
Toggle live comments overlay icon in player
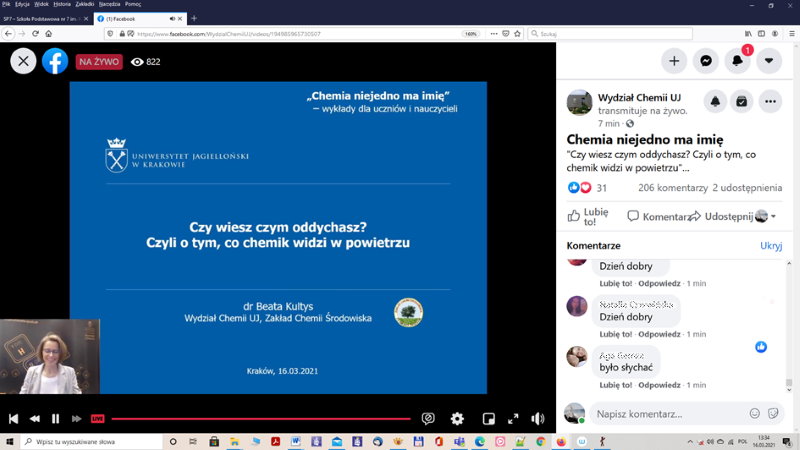coord(428,419)
